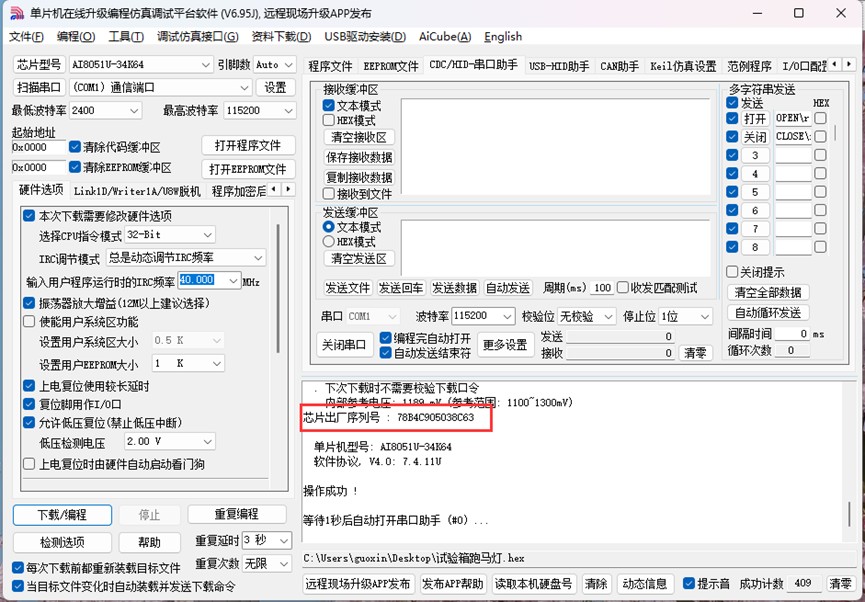Expand the COM1 communication port dropdown
The height and width of the screenshot is (602, 865).
pyautogui.click(x=245, y=88)
